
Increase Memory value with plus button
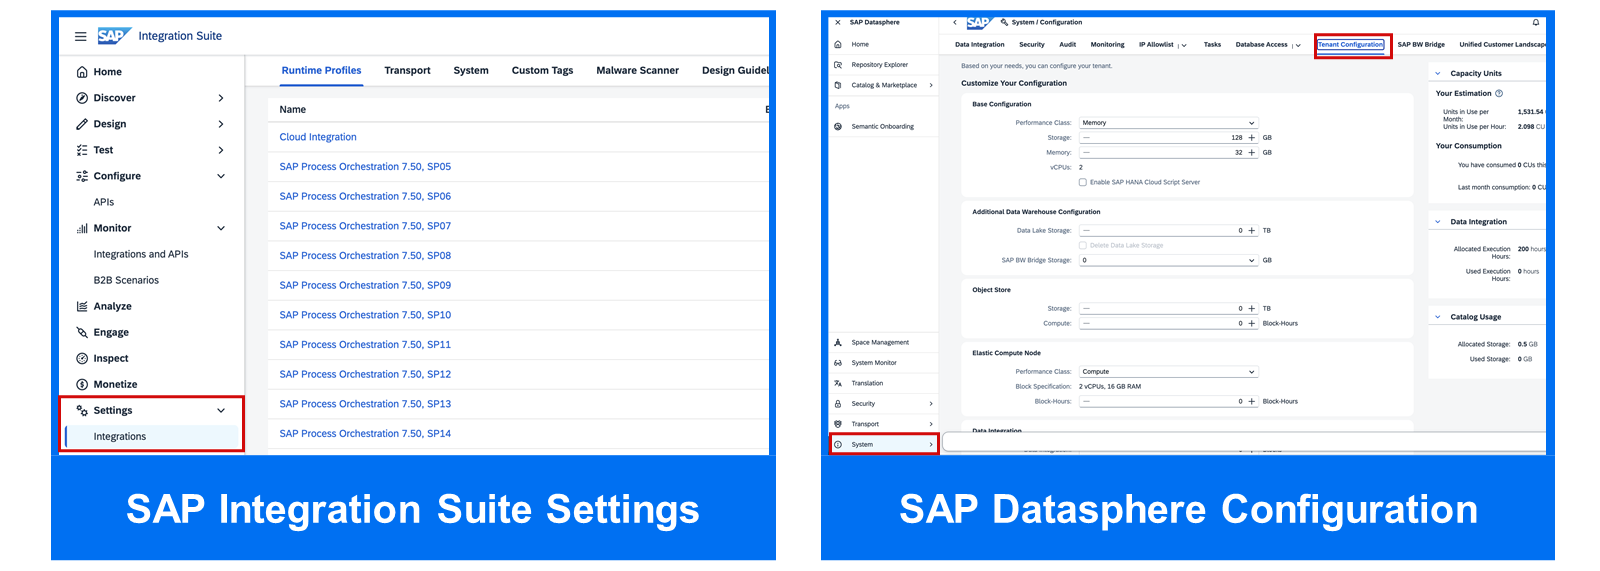pyautogui.click(x=1251, y=153)
